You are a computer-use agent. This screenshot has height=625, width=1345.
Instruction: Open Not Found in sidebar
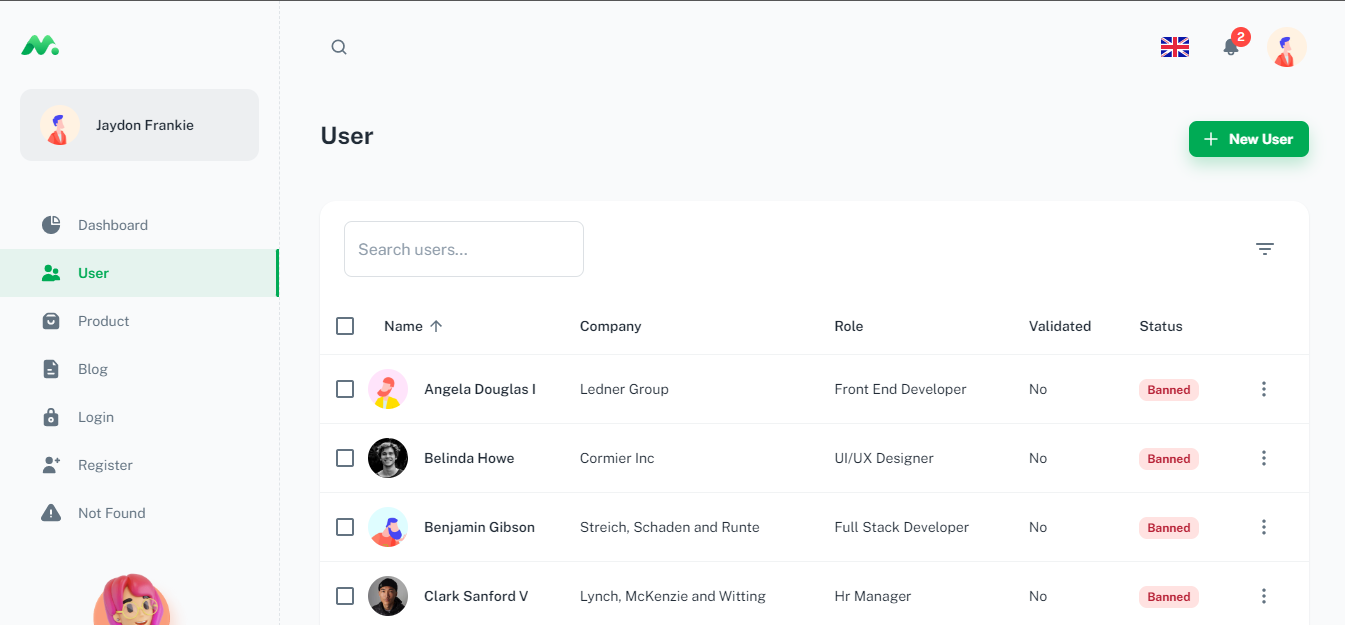(139, 513)
